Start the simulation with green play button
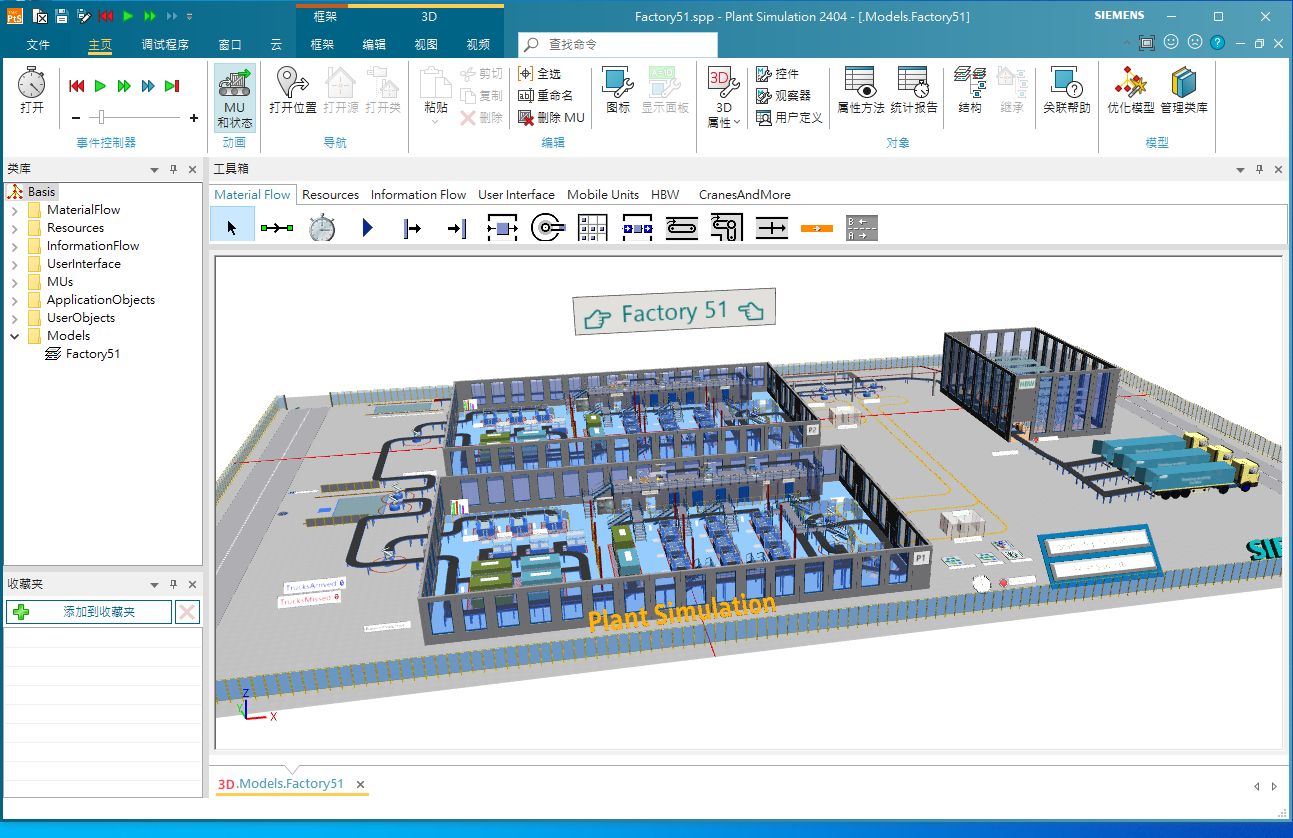Image resolution: width=1293 pixels, height=838 pixels. click(x=100, y=86)
